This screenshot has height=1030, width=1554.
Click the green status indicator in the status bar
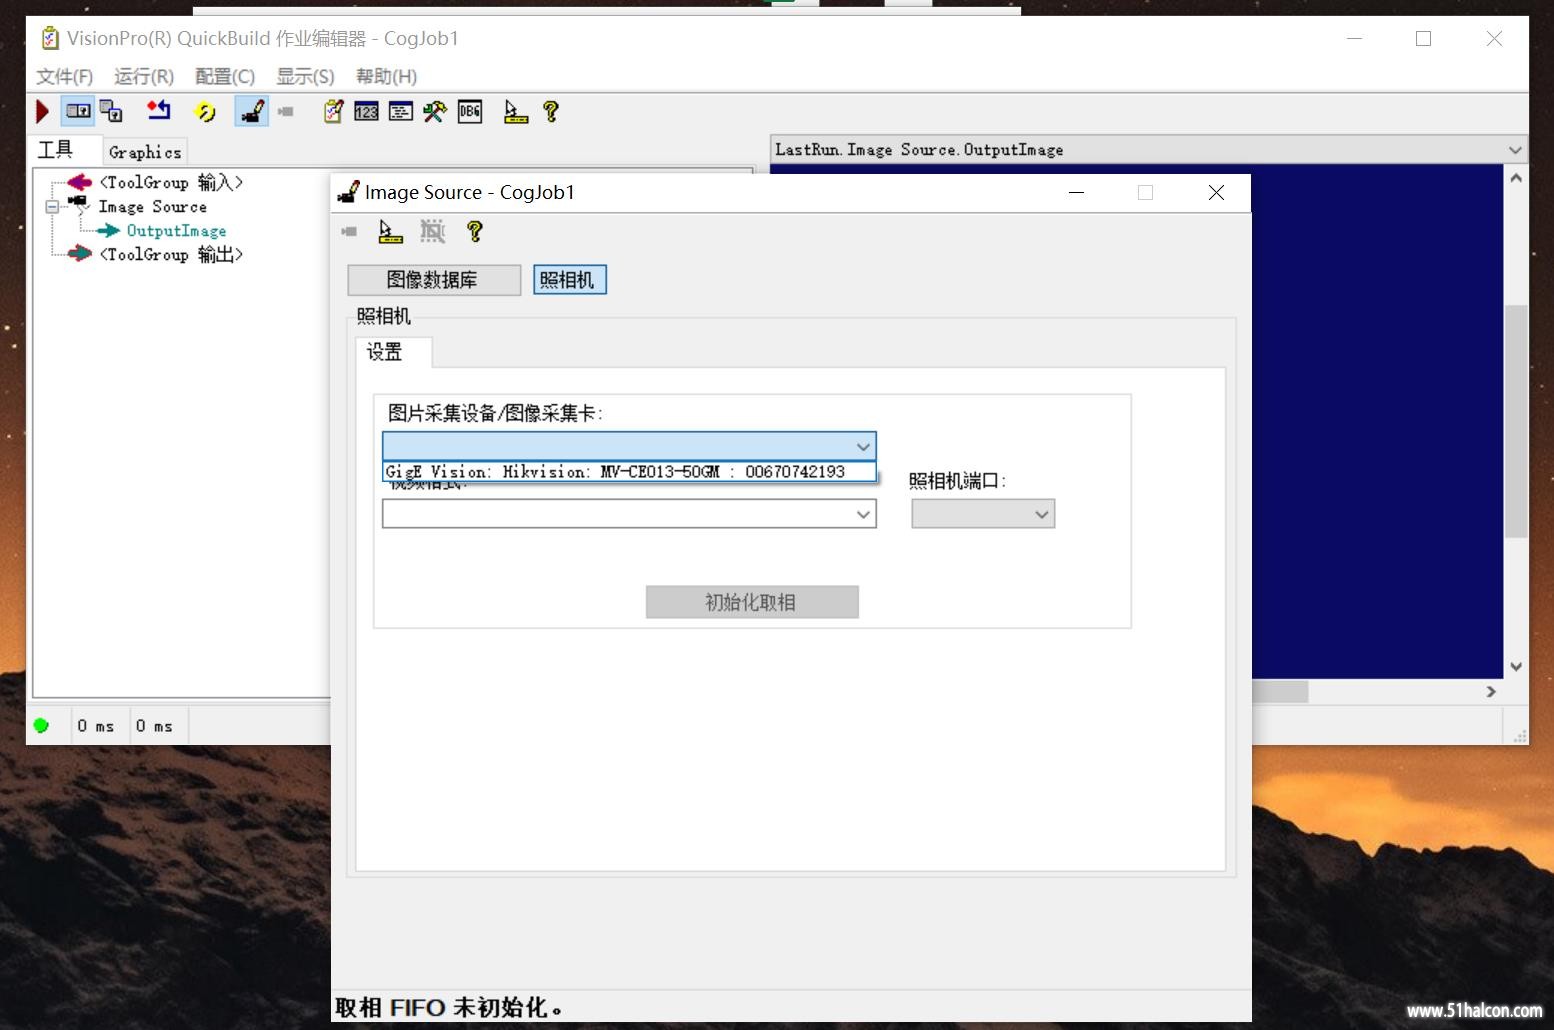tap(41, 726)
